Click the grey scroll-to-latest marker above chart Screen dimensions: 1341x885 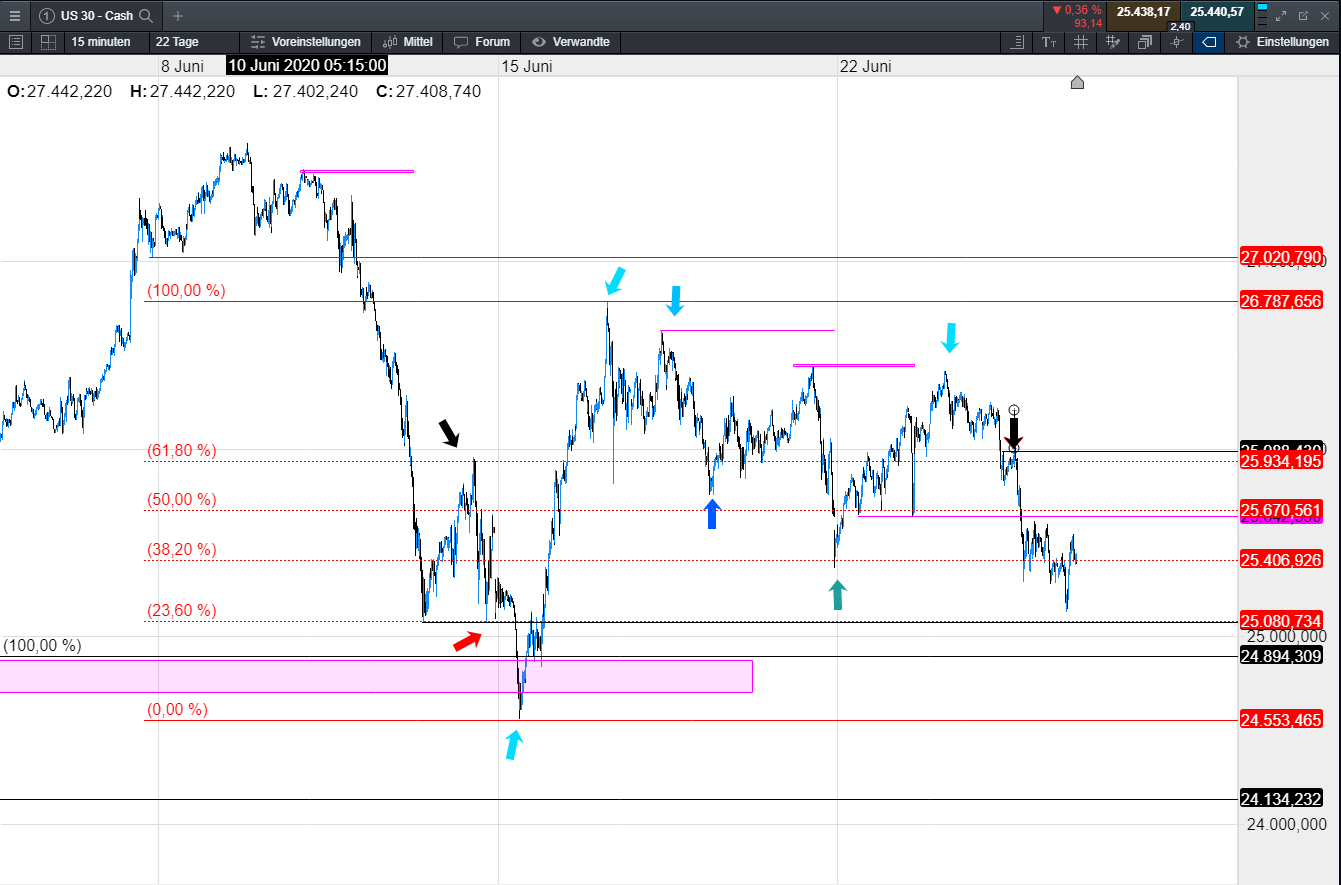pyautogui.click(x=1077, y=82)
